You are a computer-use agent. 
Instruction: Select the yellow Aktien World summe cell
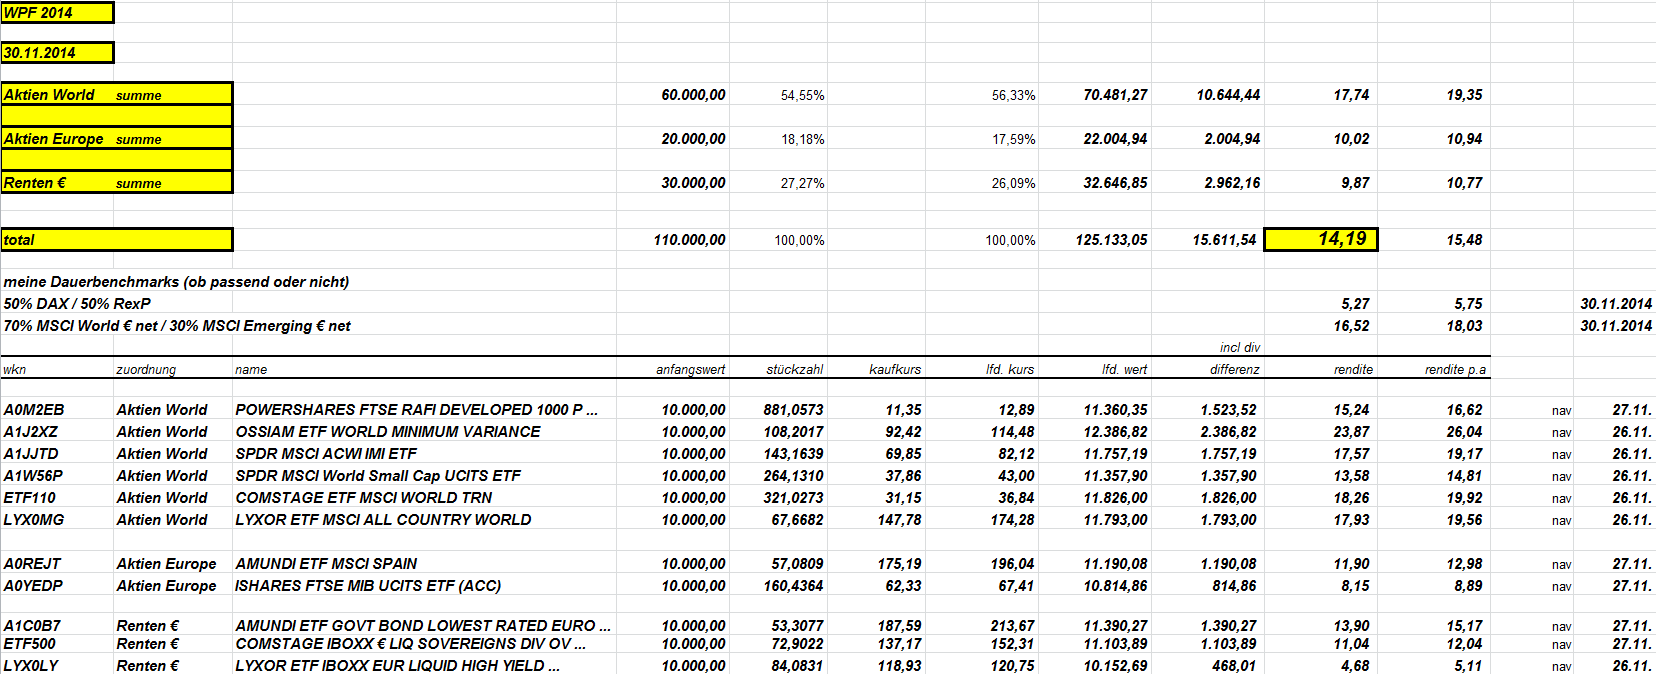(x=117, y=94)
